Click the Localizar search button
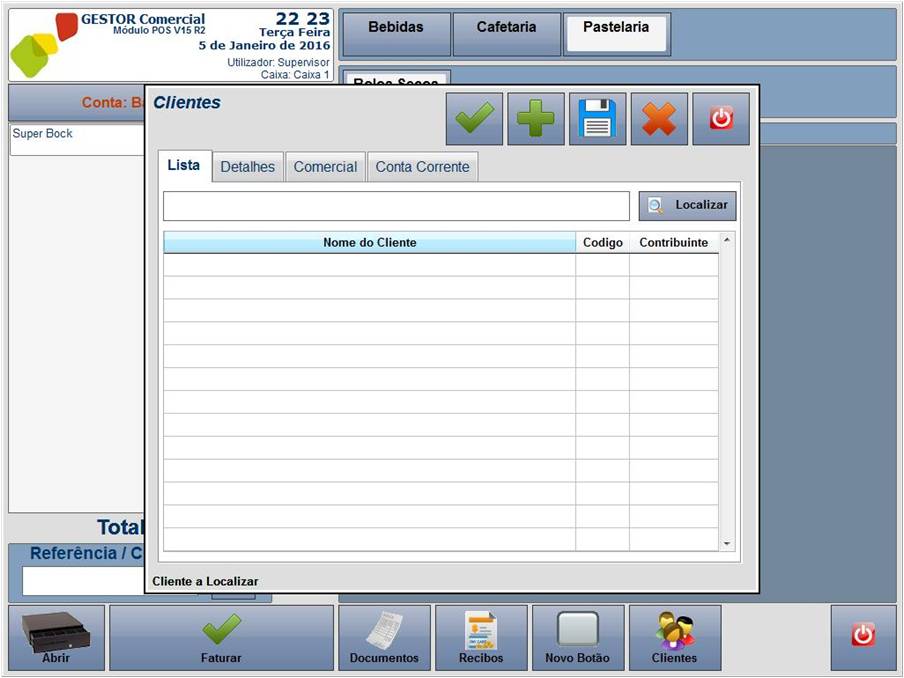The height and width of the screenshot is (678, 904). (x=688, y=206)
